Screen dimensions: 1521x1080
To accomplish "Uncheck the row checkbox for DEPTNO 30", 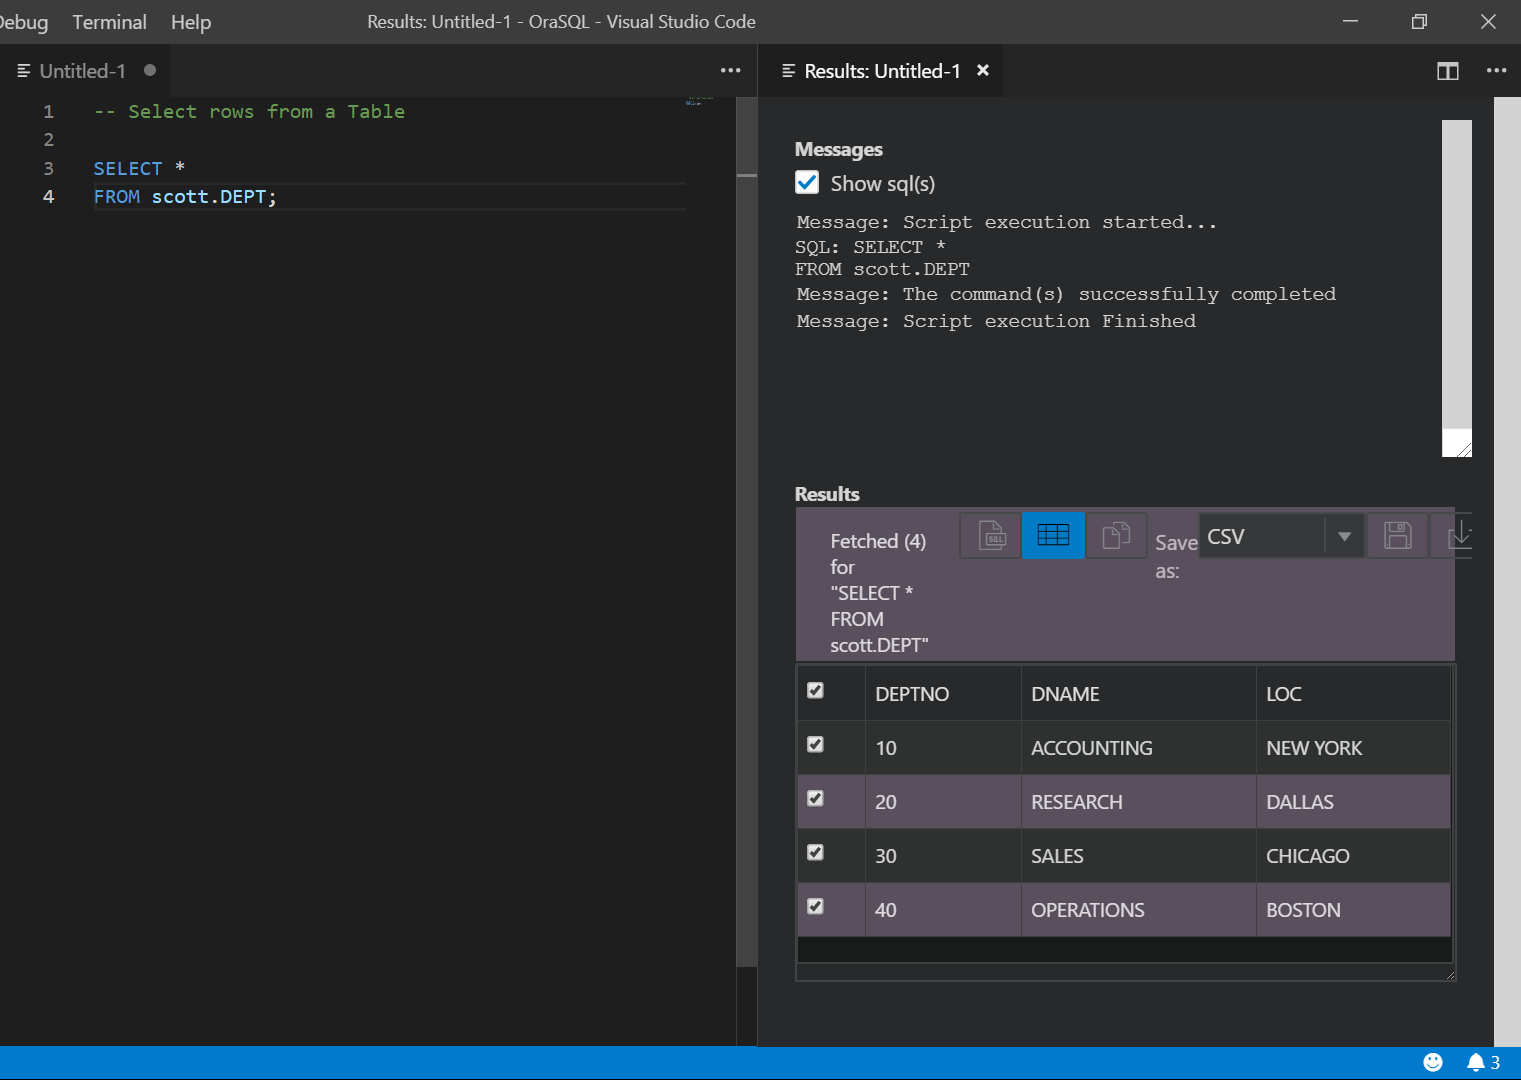I will pyautogui.click(x=815, y=852).
